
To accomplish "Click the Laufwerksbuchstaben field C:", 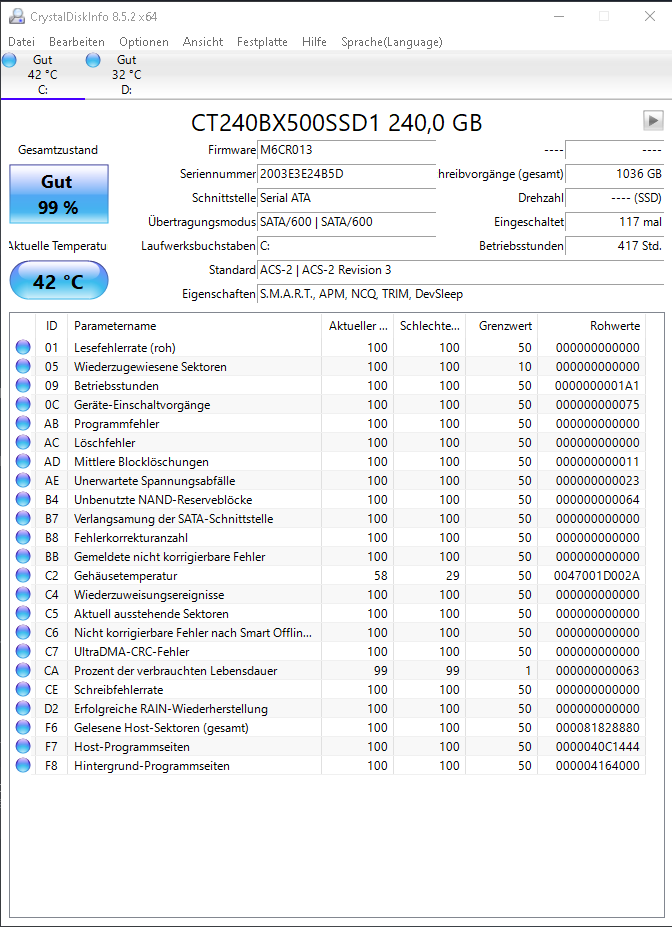I will pyautogui.click(x=346, y=246).
